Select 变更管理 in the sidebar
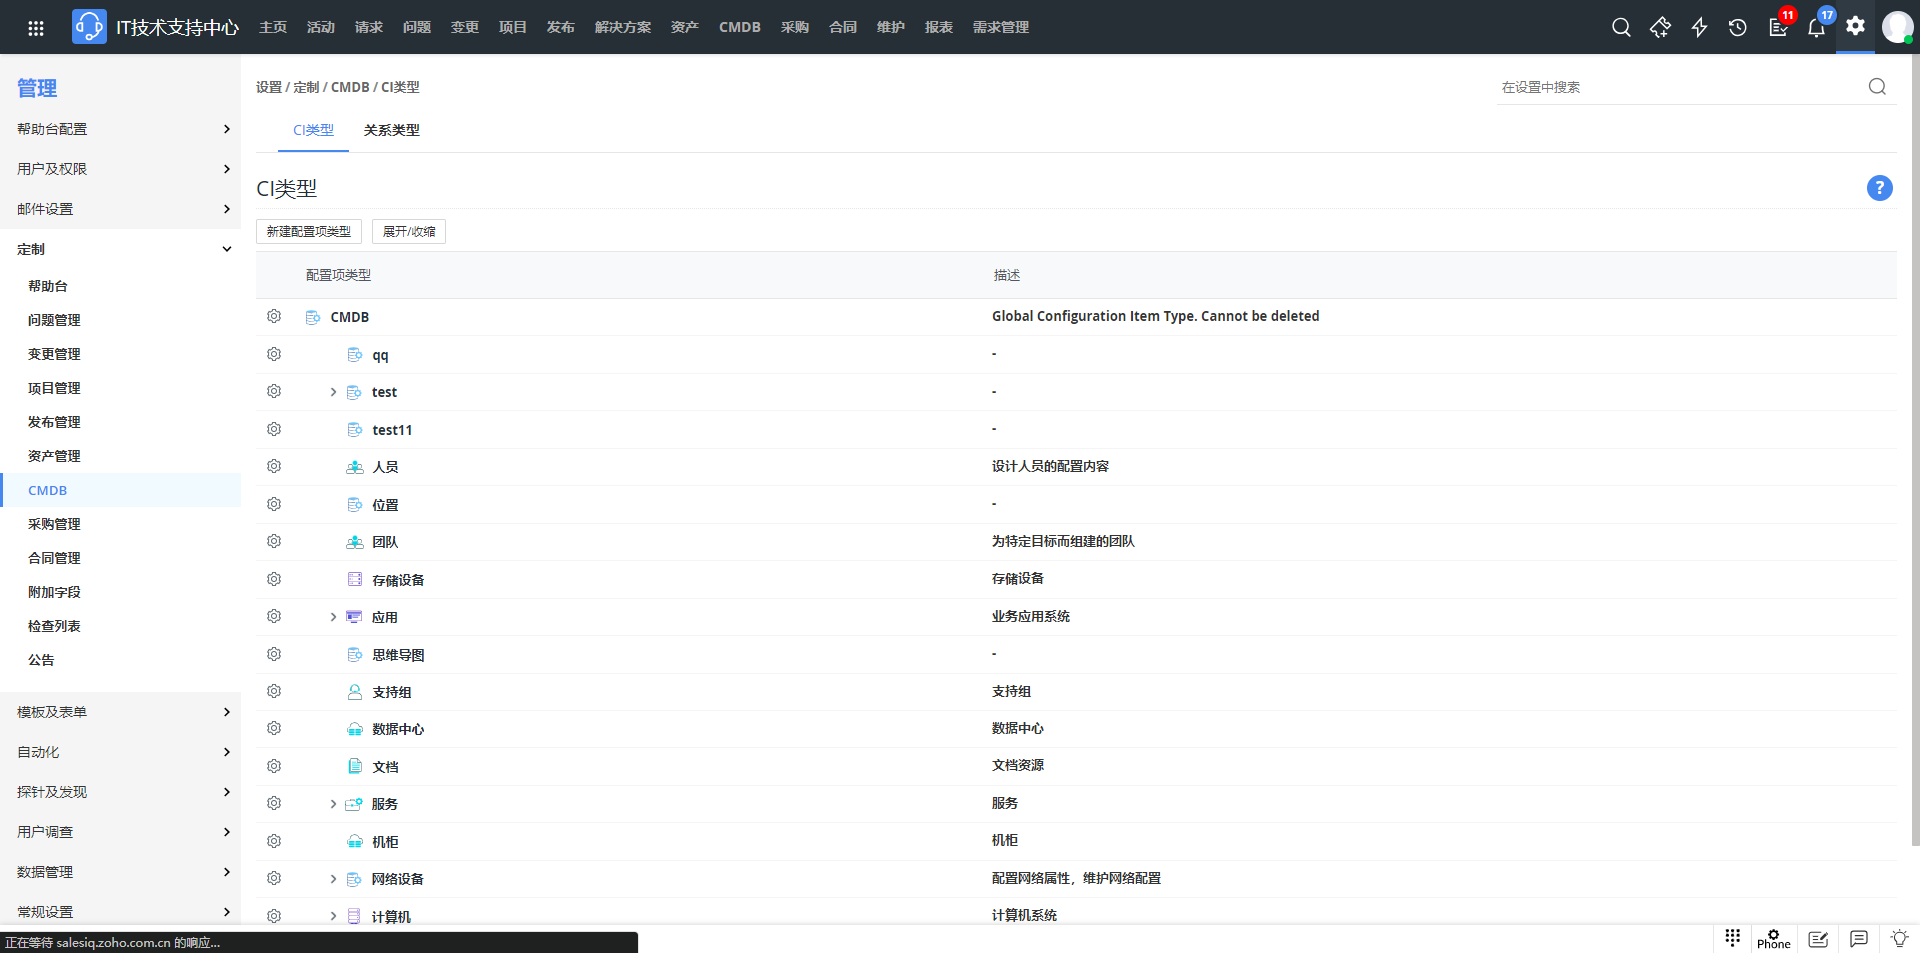This screenshot has height=953, width=1920. click(x=54, y=354)
